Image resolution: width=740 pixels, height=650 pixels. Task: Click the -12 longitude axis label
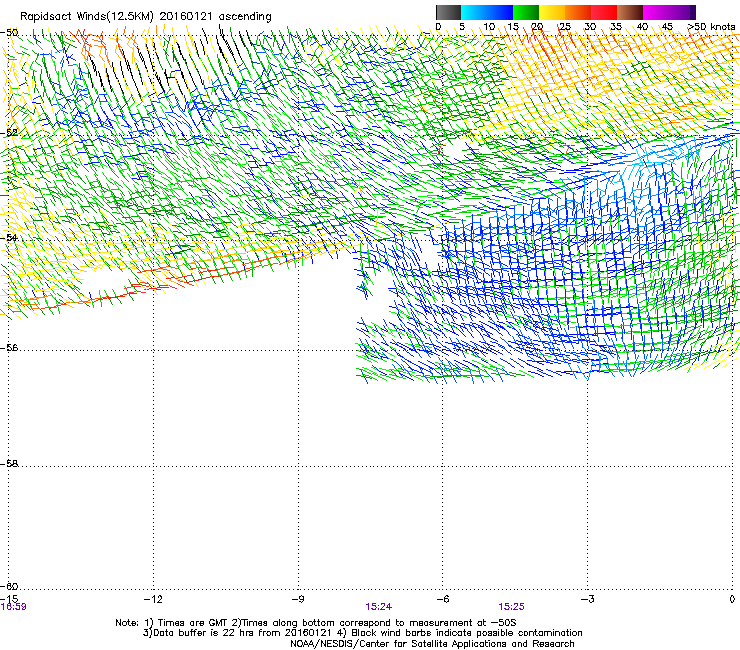click(153, 599)
